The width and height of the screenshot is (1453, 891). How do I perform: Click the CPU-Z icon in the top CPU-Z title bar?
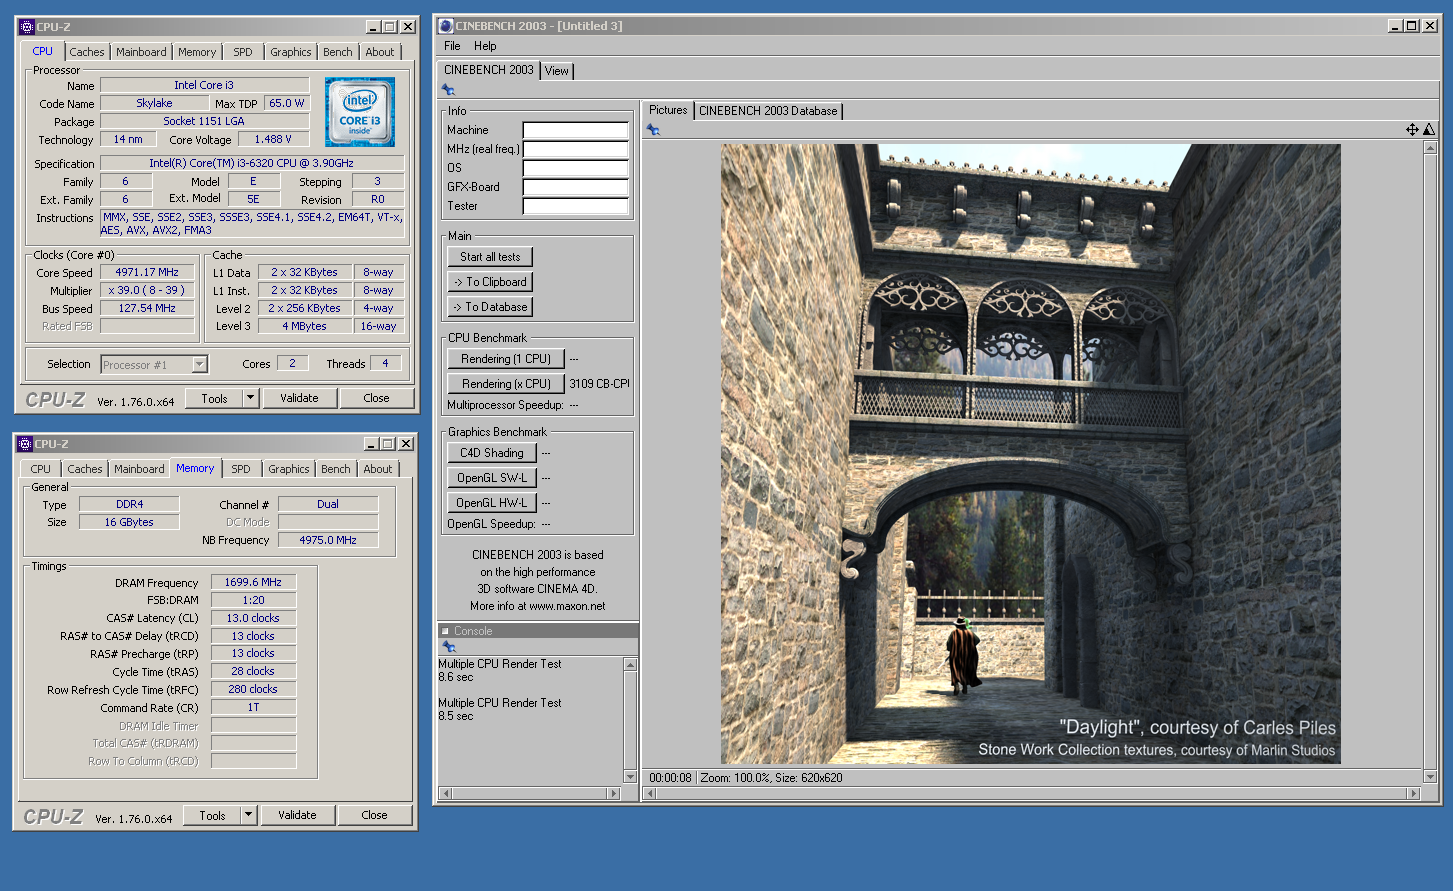[27, 27]
